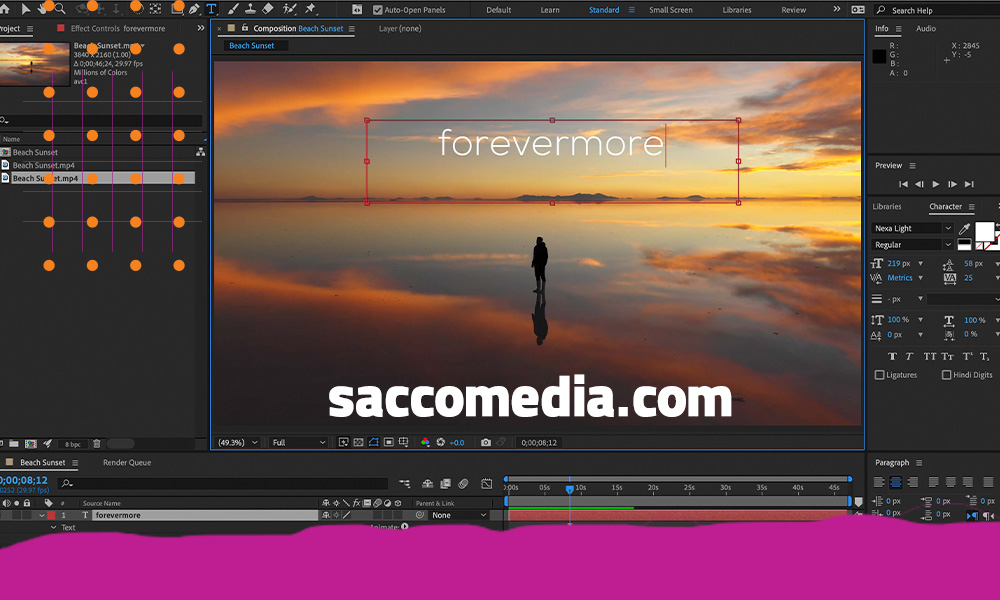Image resolution: width=1000 pixels, height=600 pixels.
Task: Switch to the Libraries panel tab
Action: (x=886, y=207)
